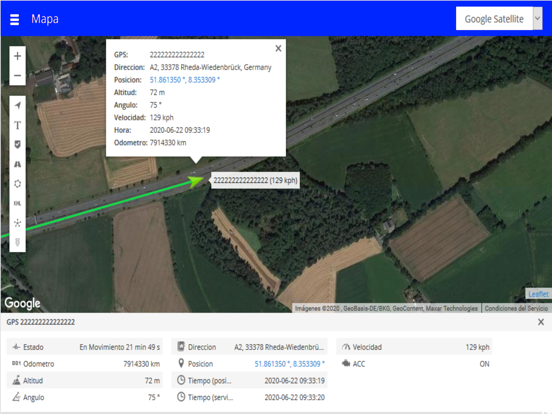Click the address 'A2, 33378 Rheda-Wiedenbrück, Germany' in popup
This screenshot has width=552, height=414.
(x=211, y=67)
